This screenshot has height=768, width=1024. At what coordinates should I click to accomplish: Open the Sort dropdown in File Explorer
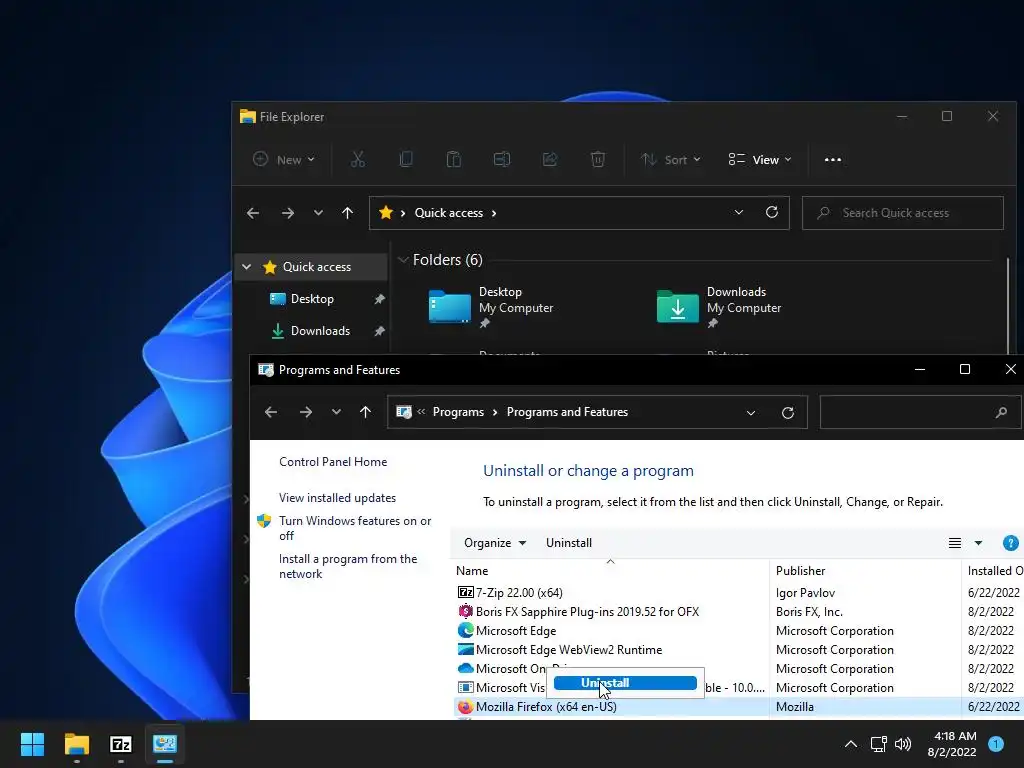670,159
